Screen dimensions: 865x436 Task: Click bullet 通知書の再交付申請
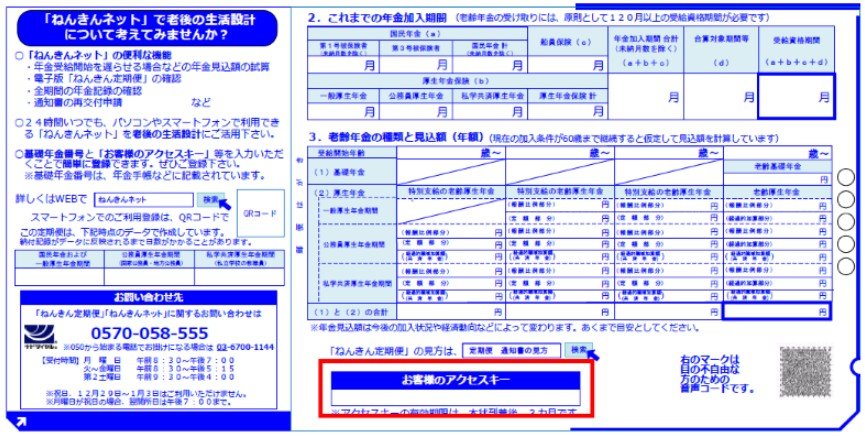[x=74, y=103]
